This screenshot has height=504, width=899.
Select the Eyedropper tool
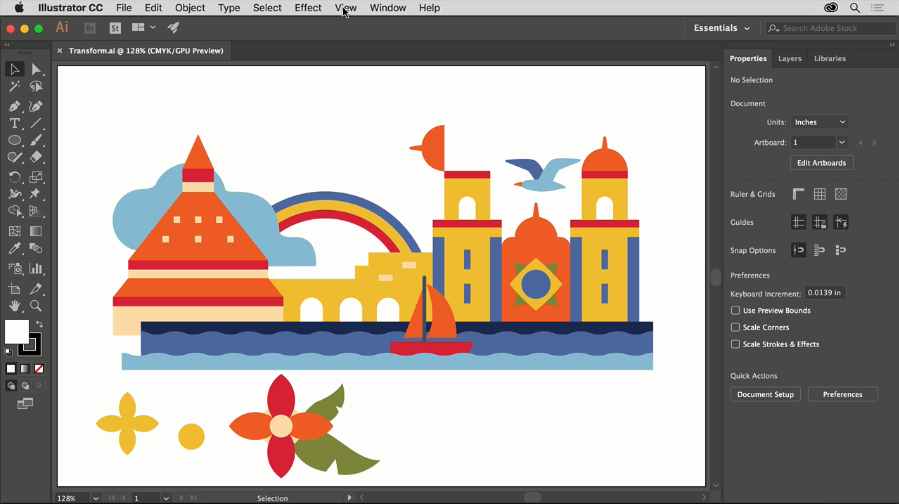pyautogui.click(x=14, y=248)
